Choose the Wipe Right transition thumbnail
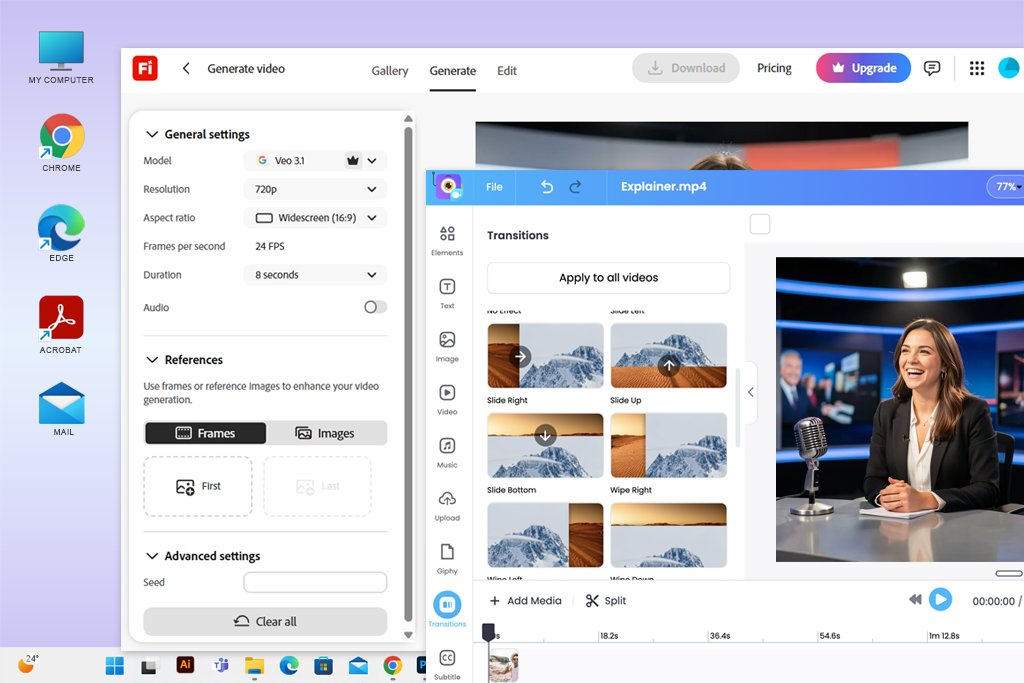The width and height of the screenshot is (1024, 683). point(668,445)
